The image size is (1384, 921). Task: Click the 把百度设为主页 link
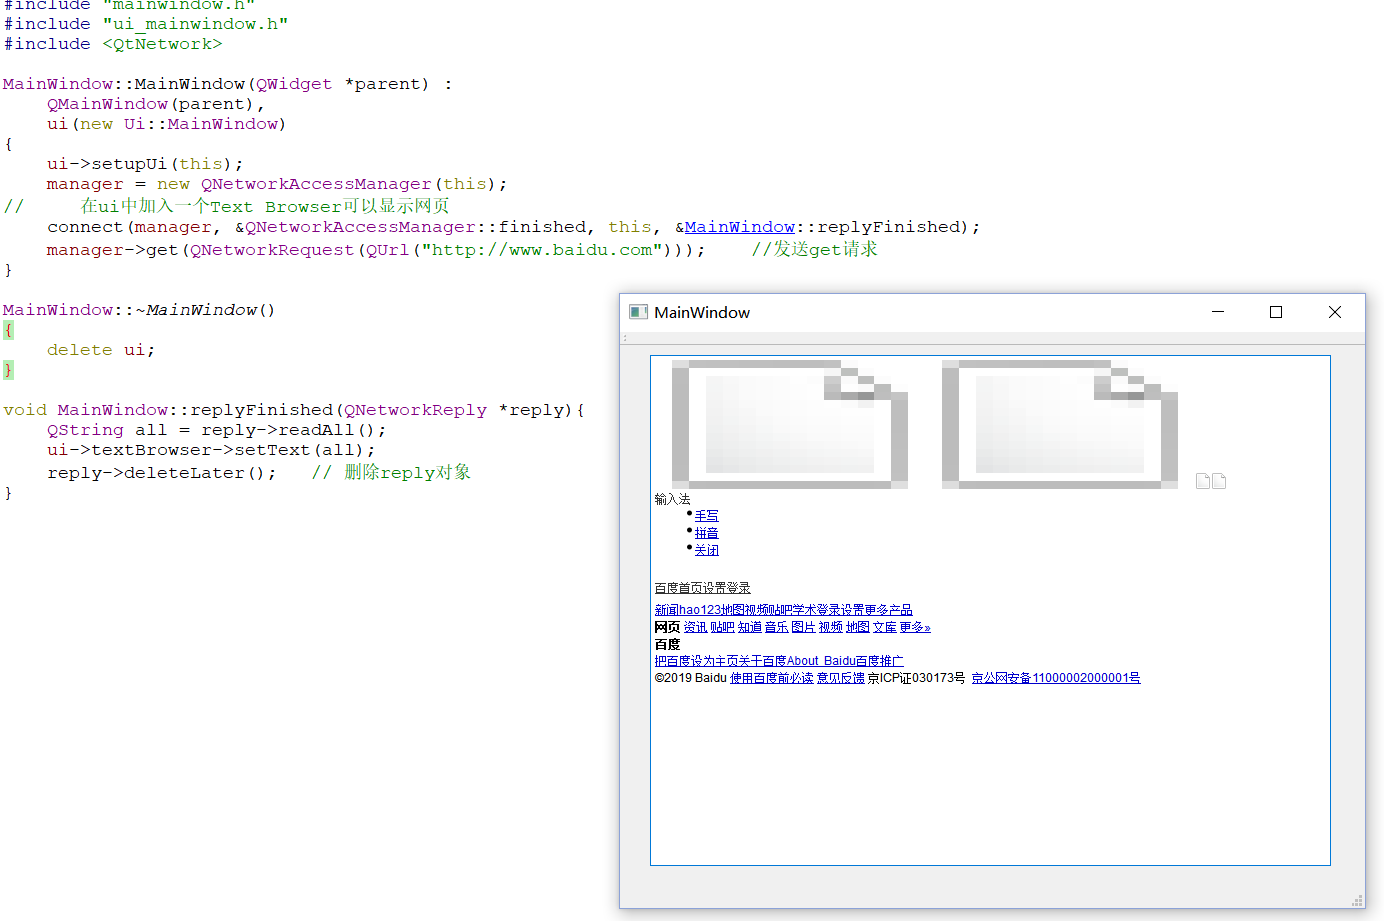[697, 661]
